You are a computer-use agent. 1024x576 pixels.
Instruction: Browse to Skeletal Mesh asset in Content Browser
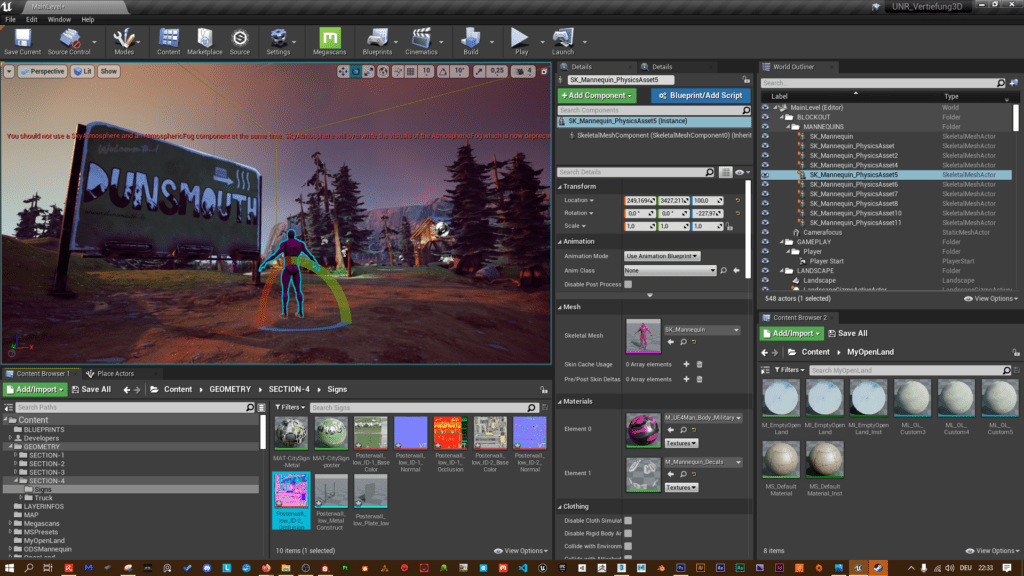click(683, 342)
